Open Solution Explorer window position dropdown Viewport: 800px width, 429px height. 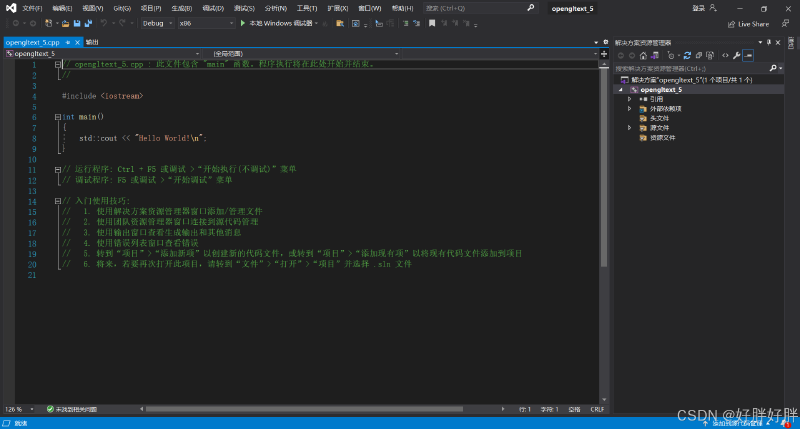(x=760, y=42)
